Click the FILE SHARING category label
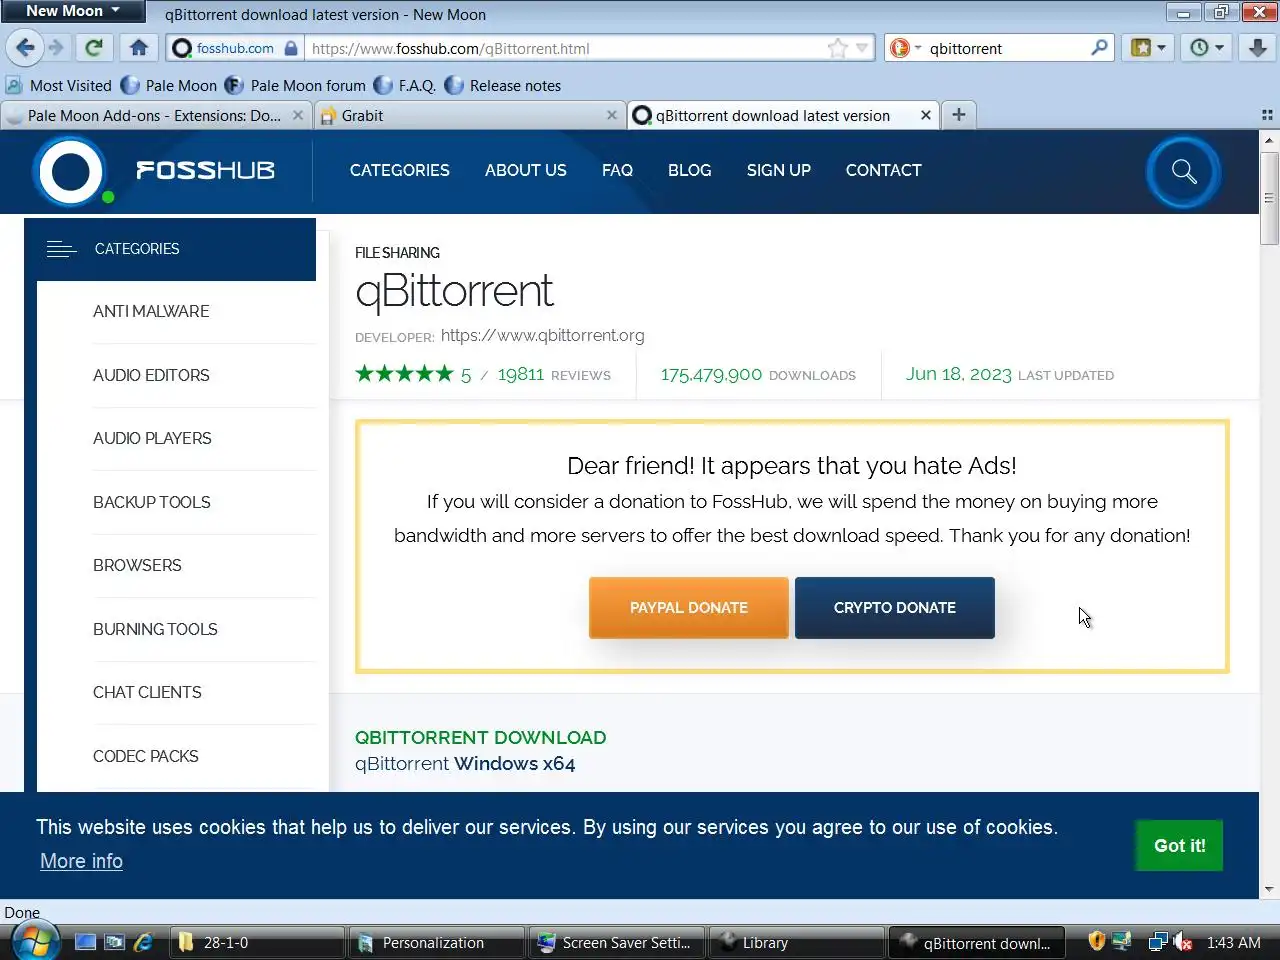 (x=397, y=253)
